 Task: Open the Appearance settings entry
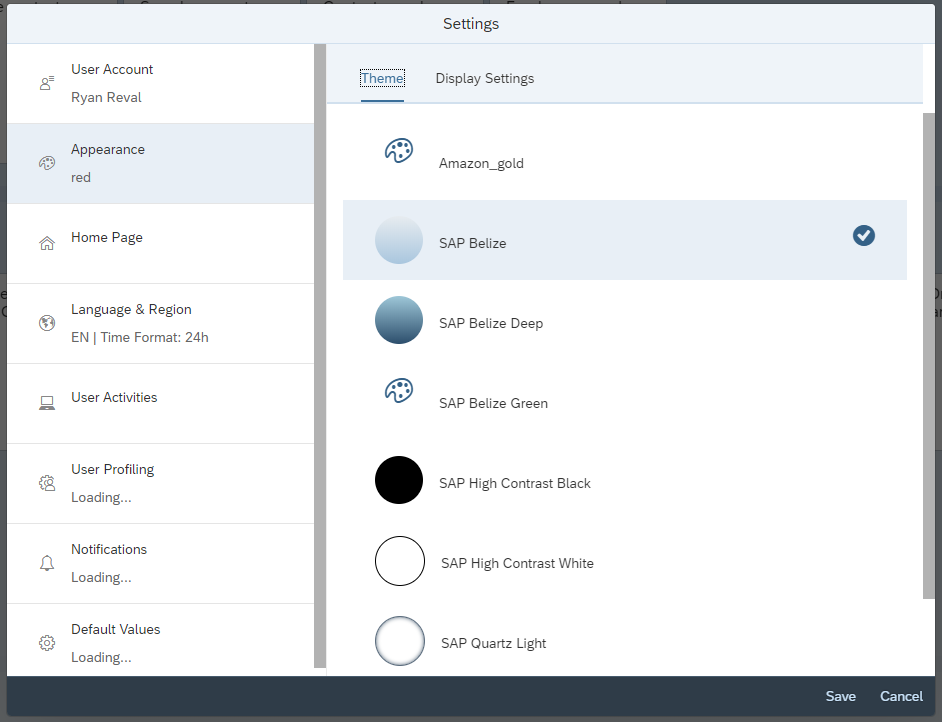pos(160,163)
